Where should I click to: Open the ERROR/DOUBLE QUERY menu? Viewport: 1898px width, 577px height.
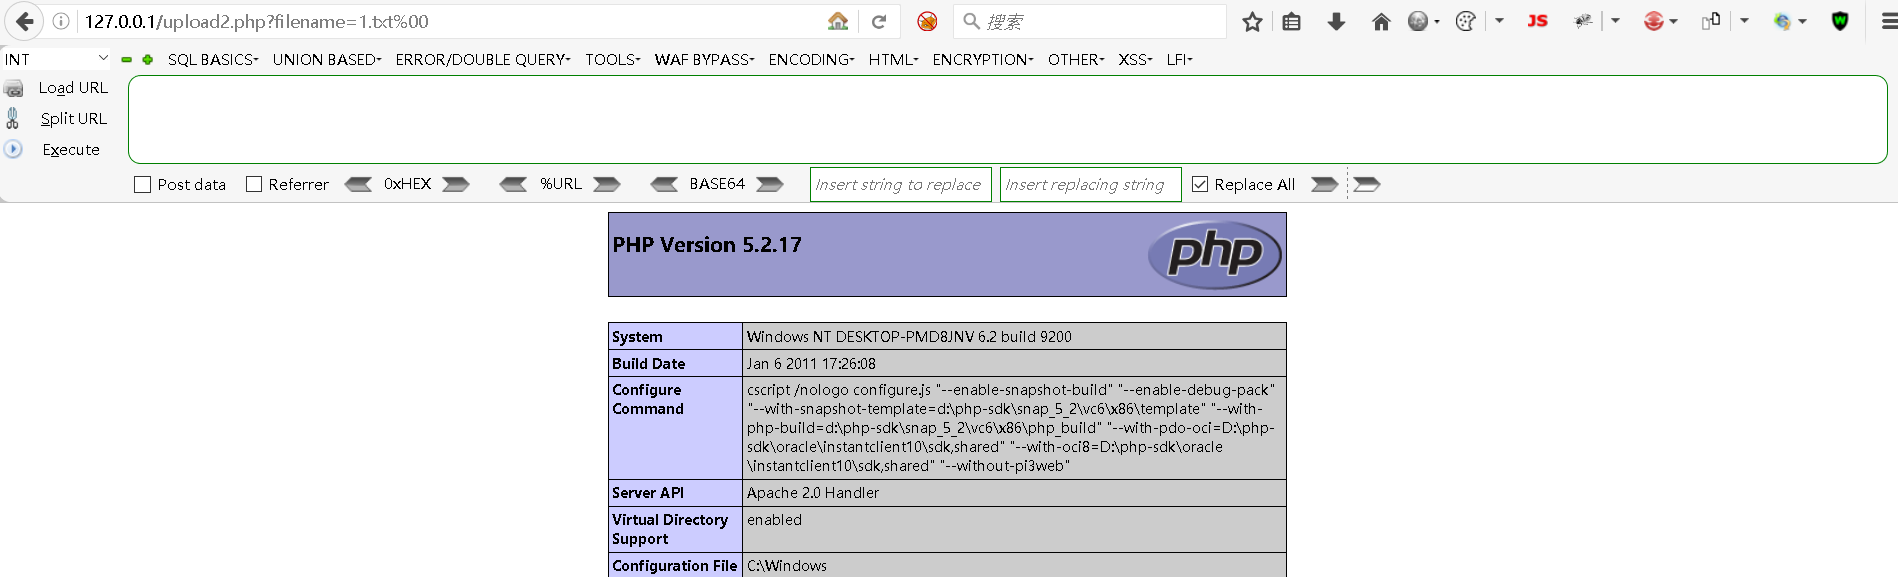click(483, 60)
